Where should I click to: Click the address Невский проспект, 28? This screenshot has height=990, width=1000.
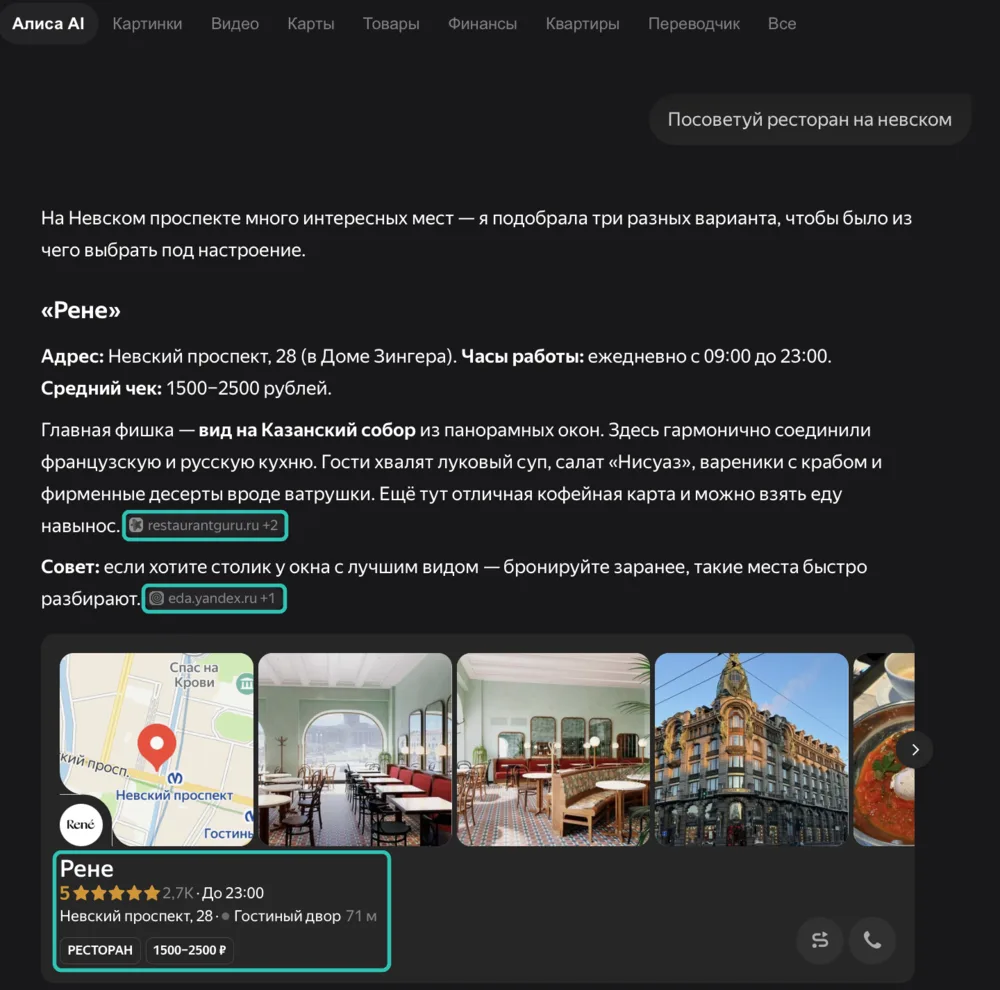(136, 916)
